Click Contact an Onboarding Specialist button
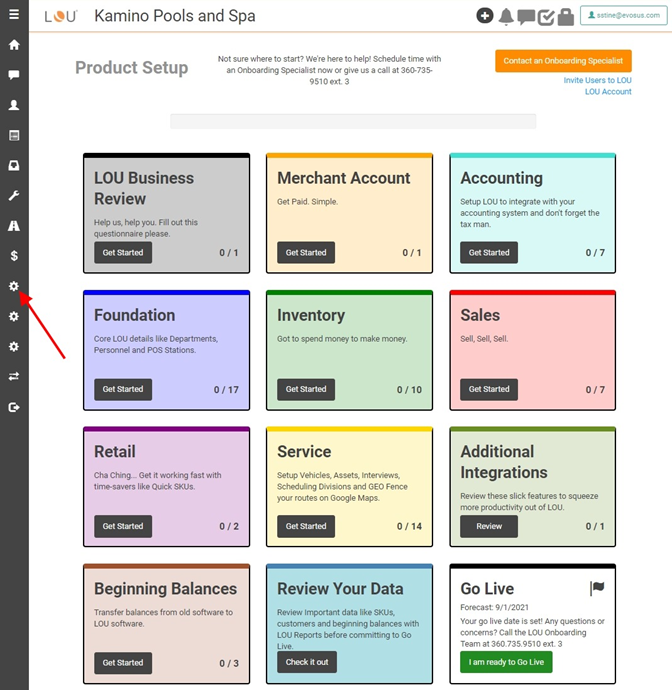This screenshot has width=672, height=690. point(563,61)
